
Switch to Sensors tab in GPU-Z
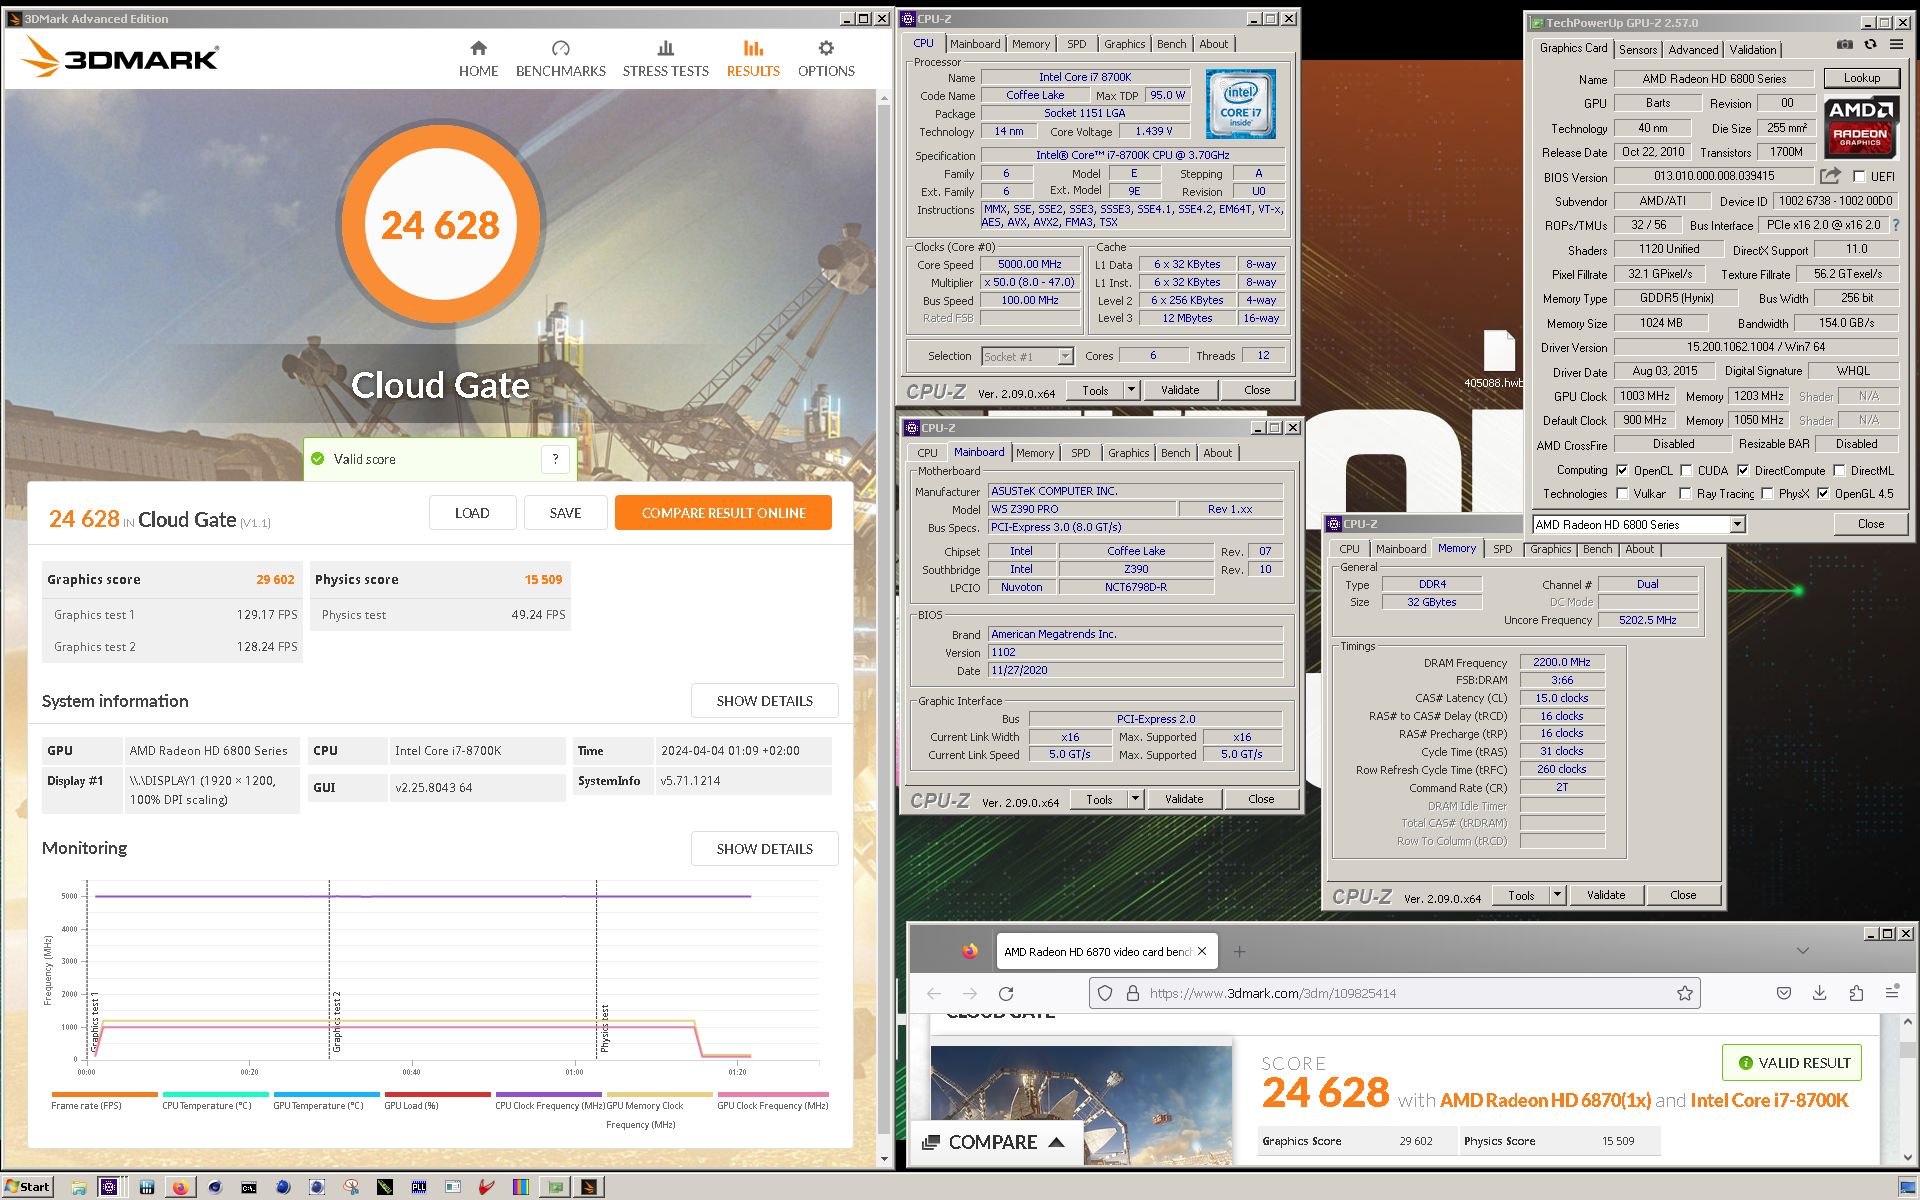(1638, 49)
